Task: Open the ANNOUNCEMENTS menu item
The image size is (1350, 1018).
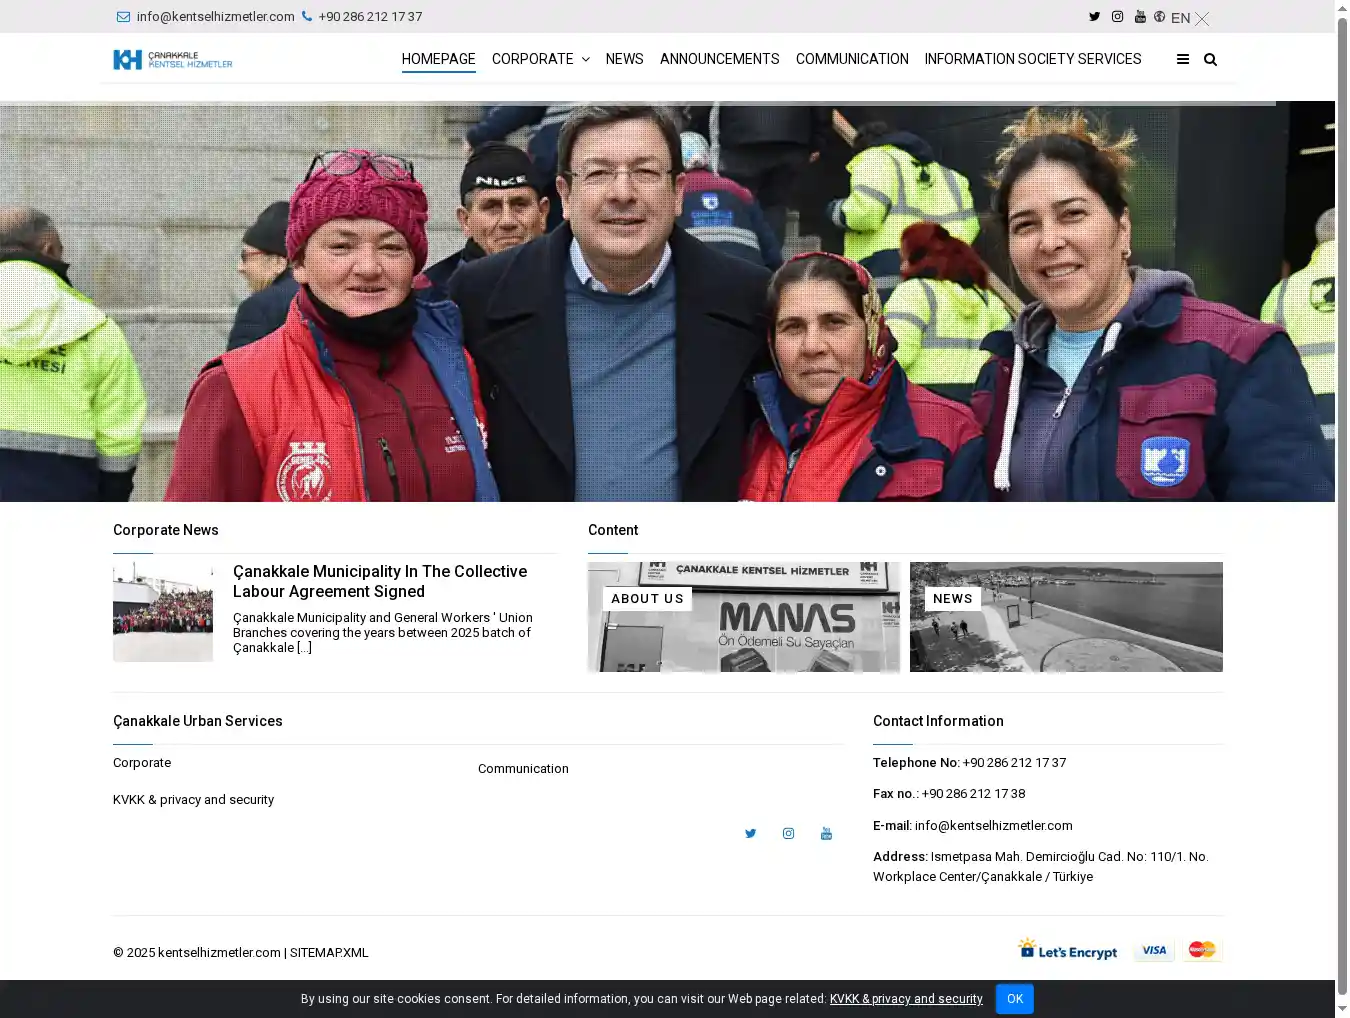Action: pos(719,60)
